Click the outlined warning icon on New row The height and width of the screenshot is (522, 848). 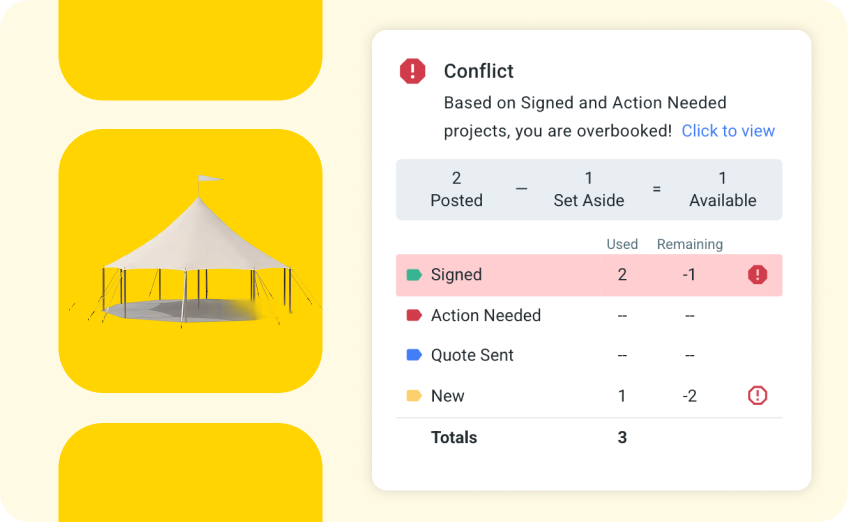click(x=758, y=396)
